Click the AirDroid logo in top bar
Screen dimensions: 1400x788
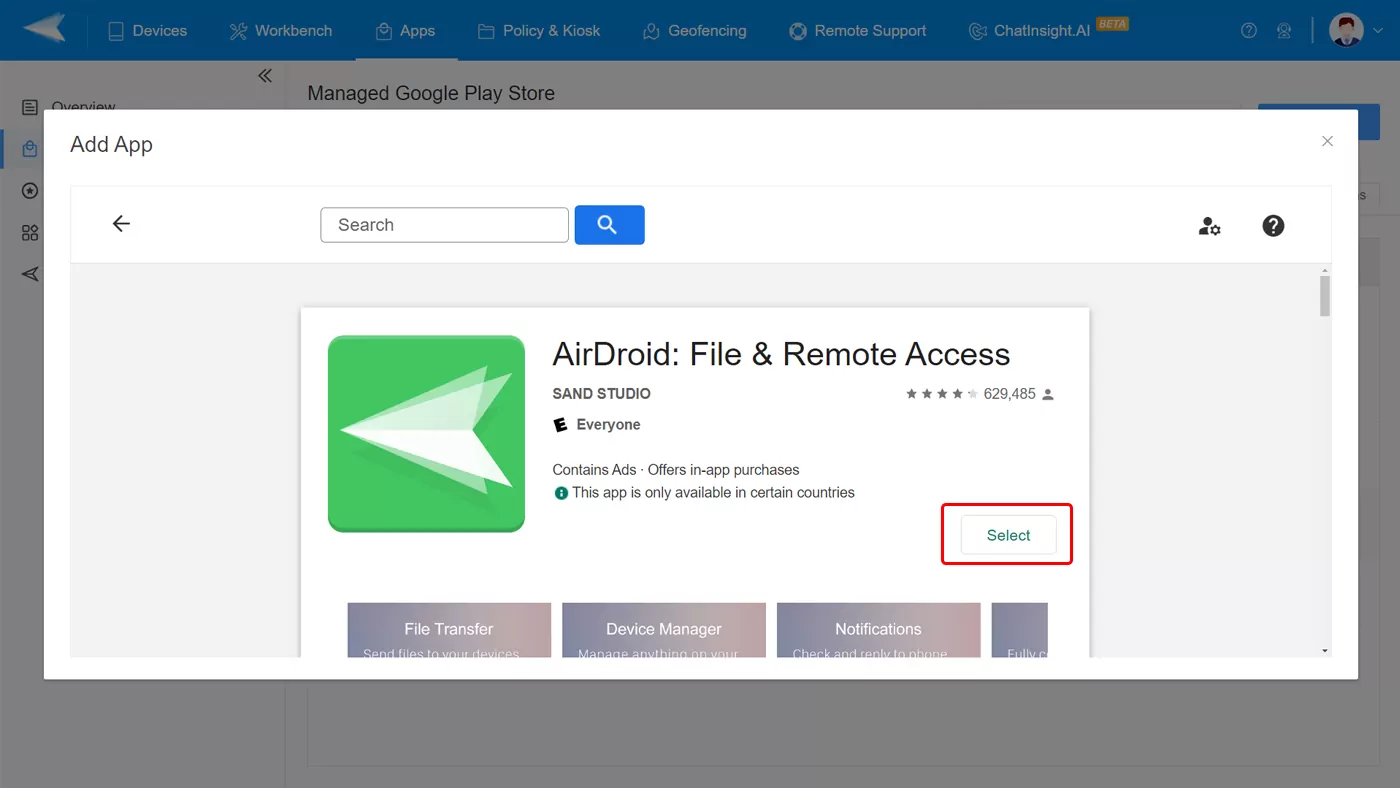point(44,29)
